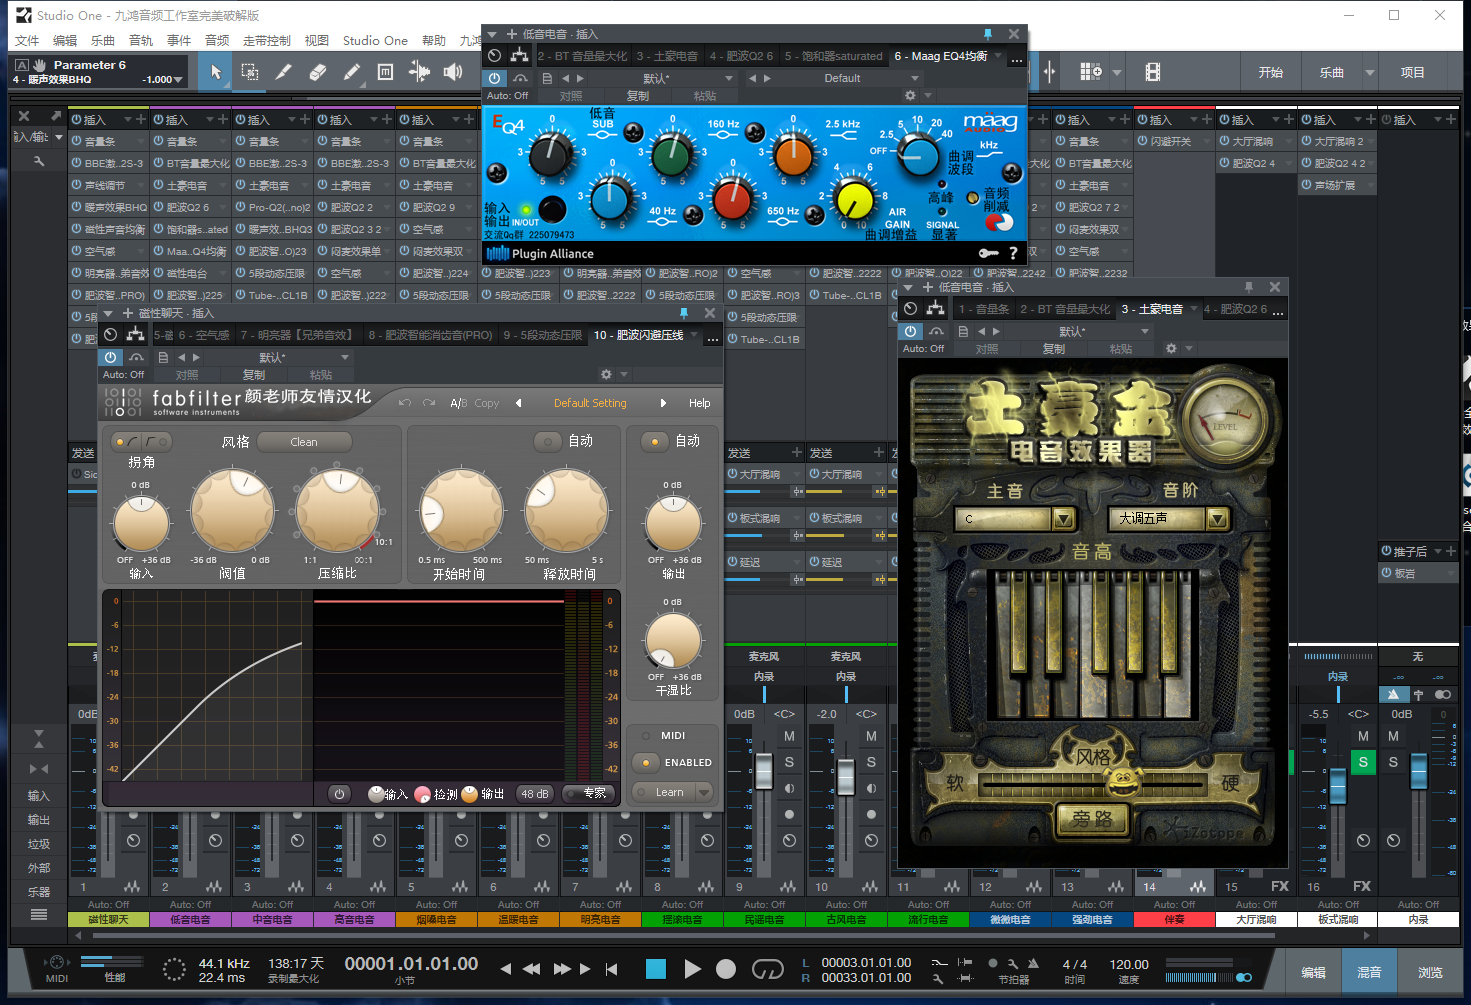Click the 旁路 bypass button
Viewport: 1471px width, 1005px height.
(x=1092, y=820)
